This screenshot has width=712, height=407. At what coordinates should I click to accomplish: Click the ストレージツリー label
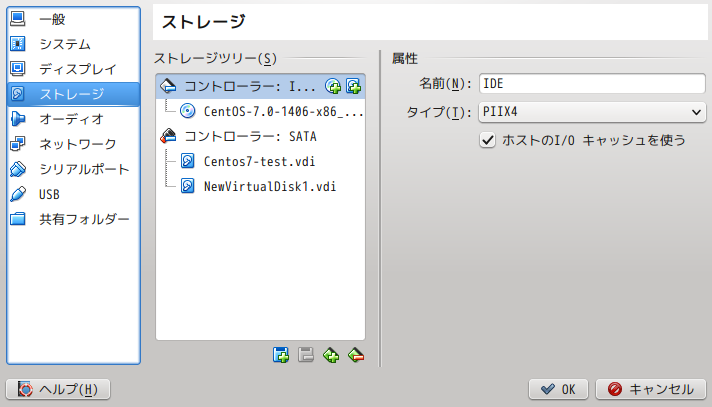tap(215, 59)
